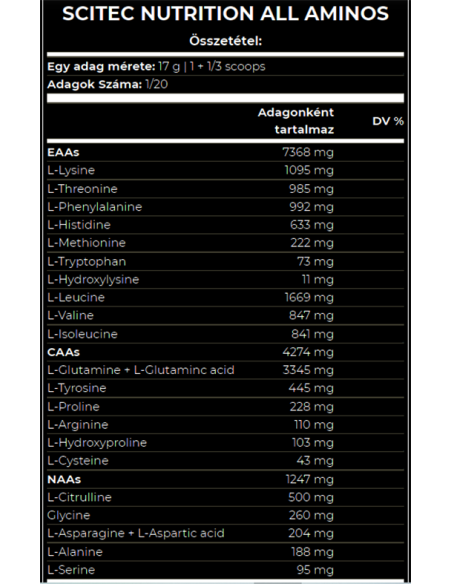452x584 pixels.
Task: Click the Glycine row label
Action: 69,515
